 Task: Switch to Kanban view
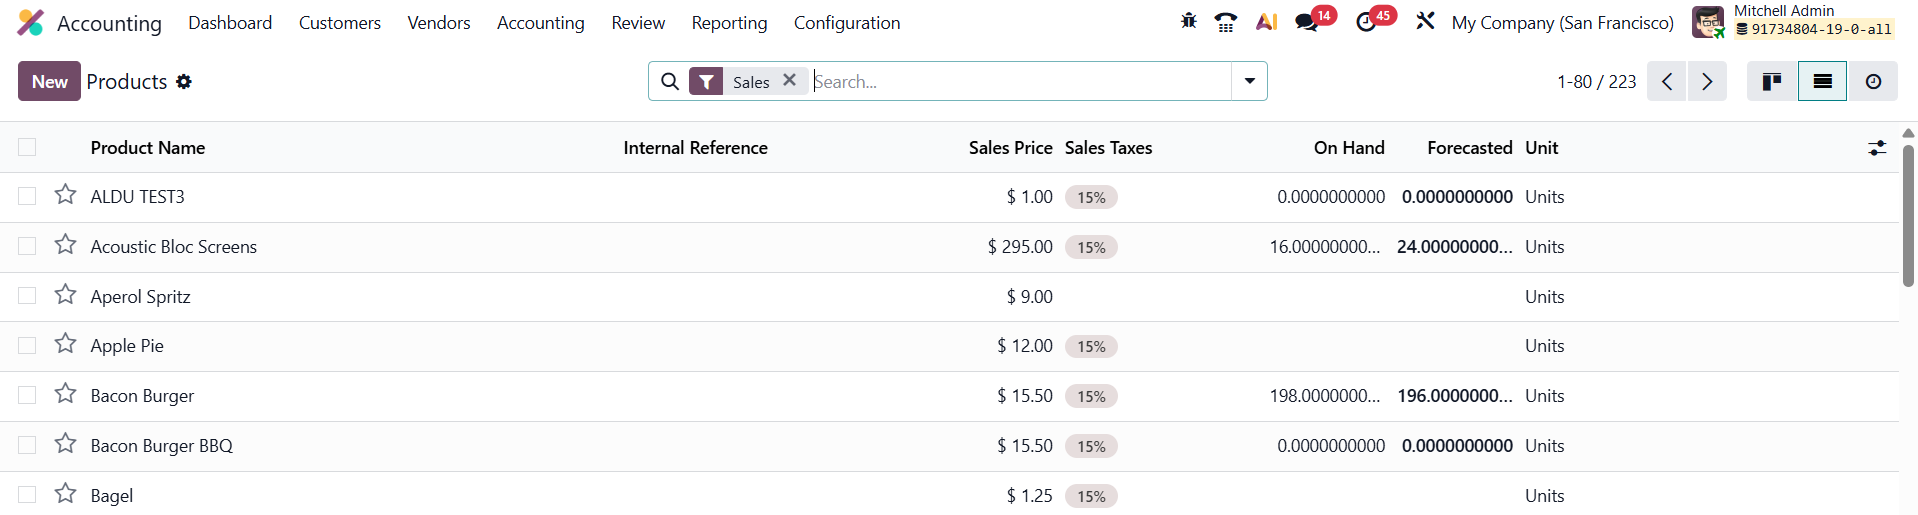click(1772, 82)
